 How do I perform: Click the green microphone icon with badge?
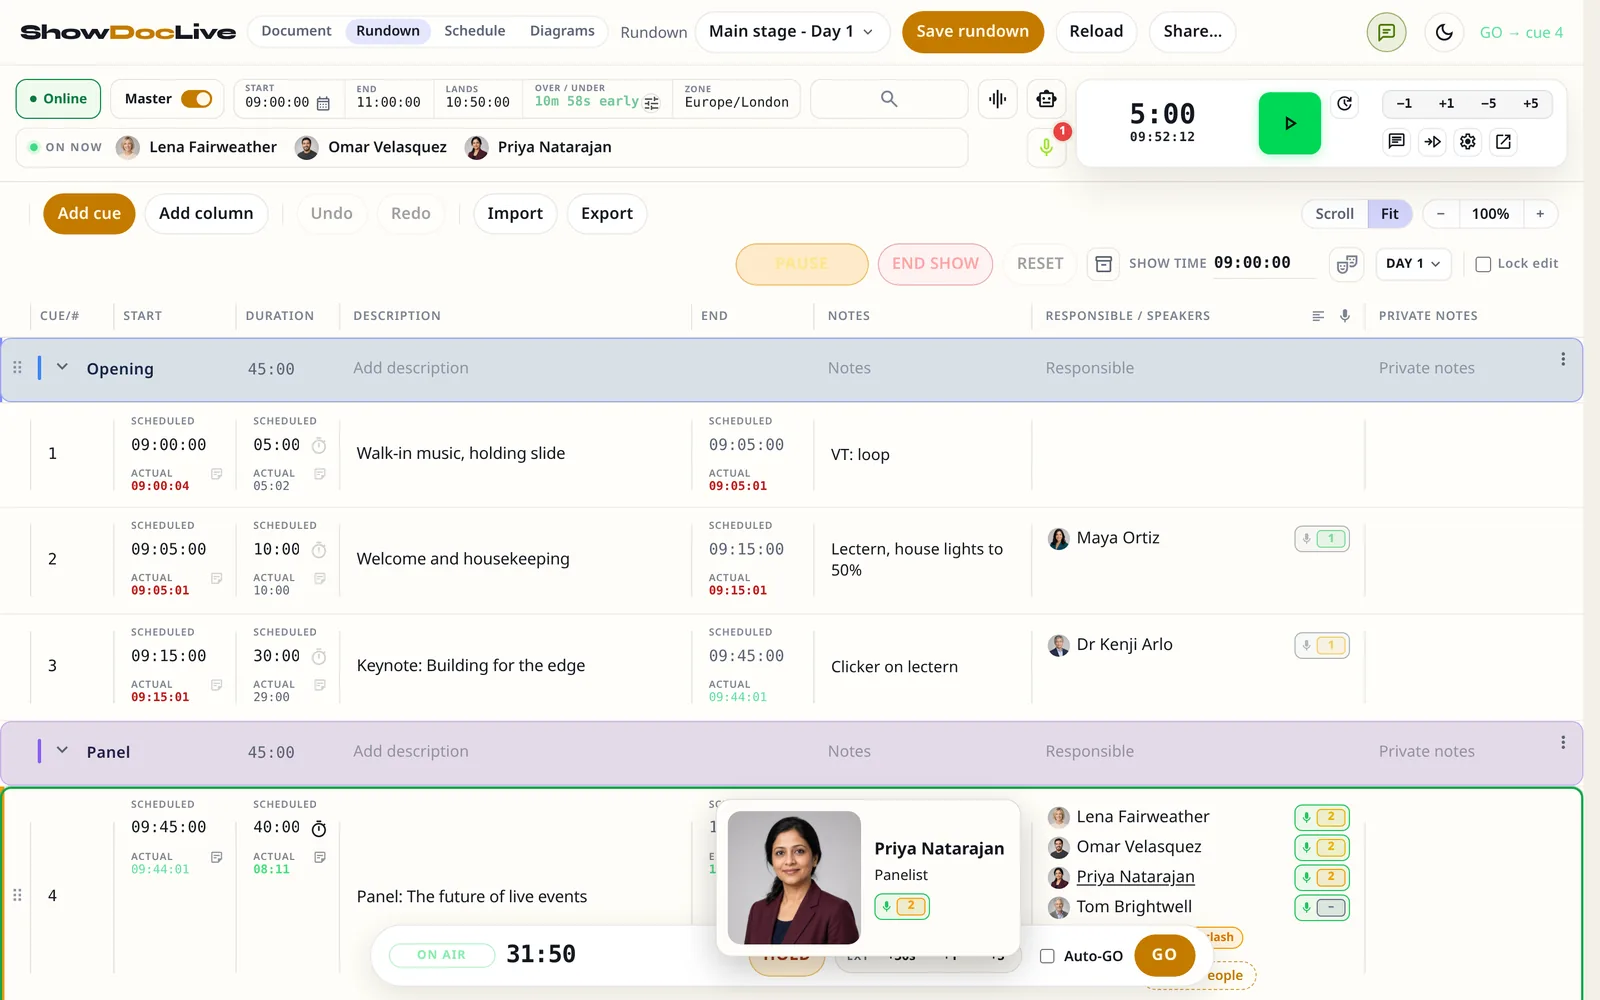[1046, 147]
